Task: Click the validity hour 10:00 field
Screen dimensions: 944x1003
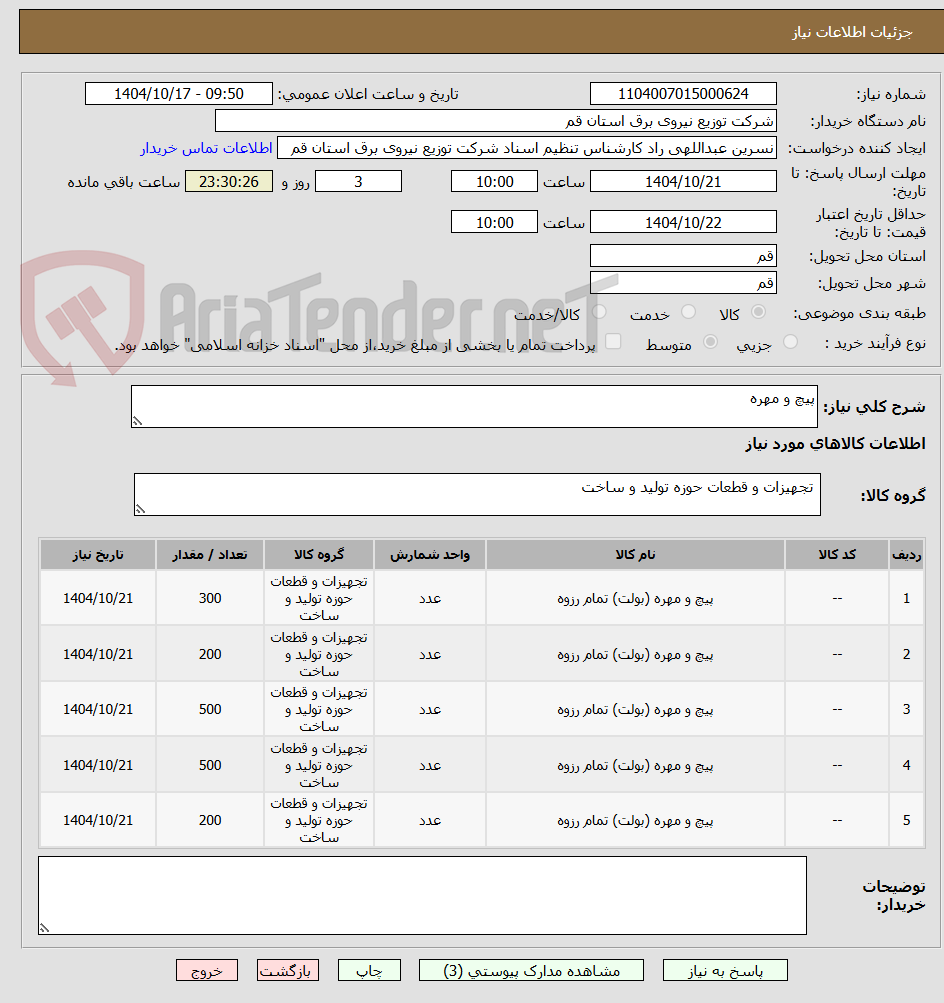Action: pyautogui.click(x=494, y=222)
